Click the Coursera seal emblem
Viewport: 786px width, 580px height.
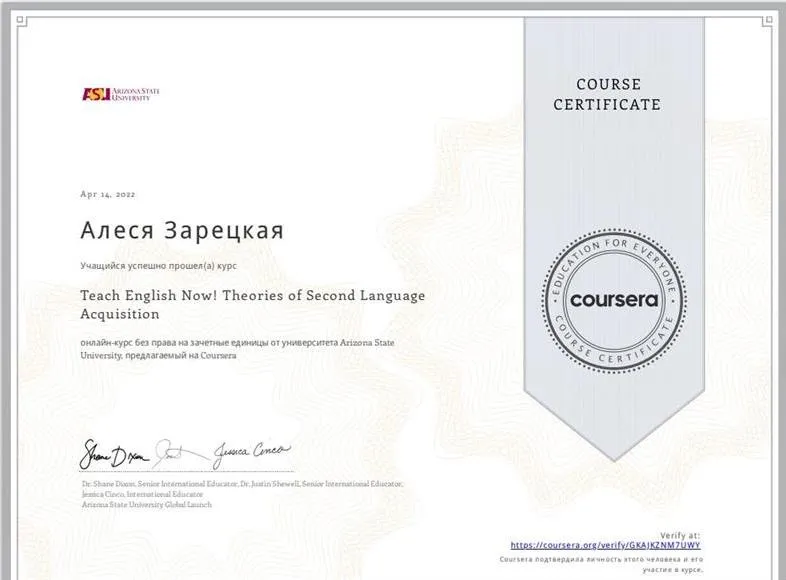pos(614,301)
